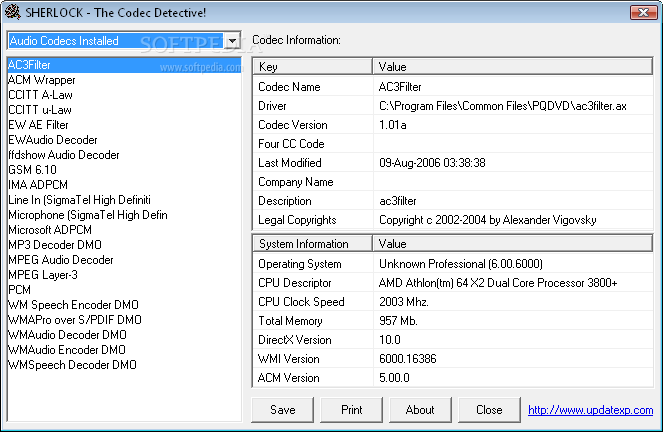The image size is (663, 432).
Task: Click DirectX Version 10.0 value
Action: 389,340
